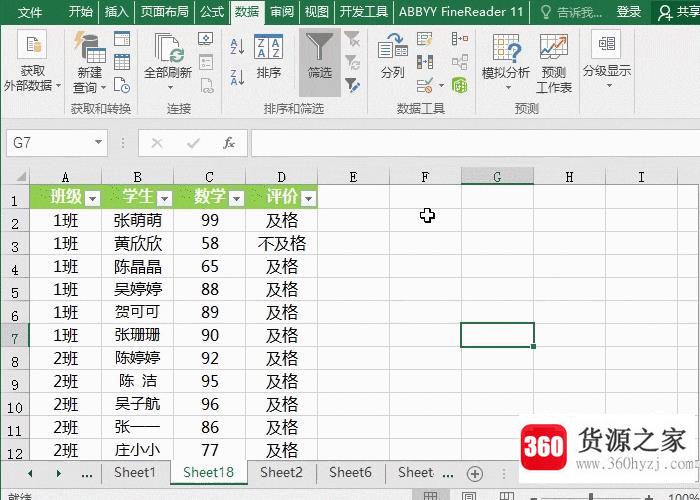
Task: Expand the 分级显示 dropdown arrow
Action: tap(609, 85)
